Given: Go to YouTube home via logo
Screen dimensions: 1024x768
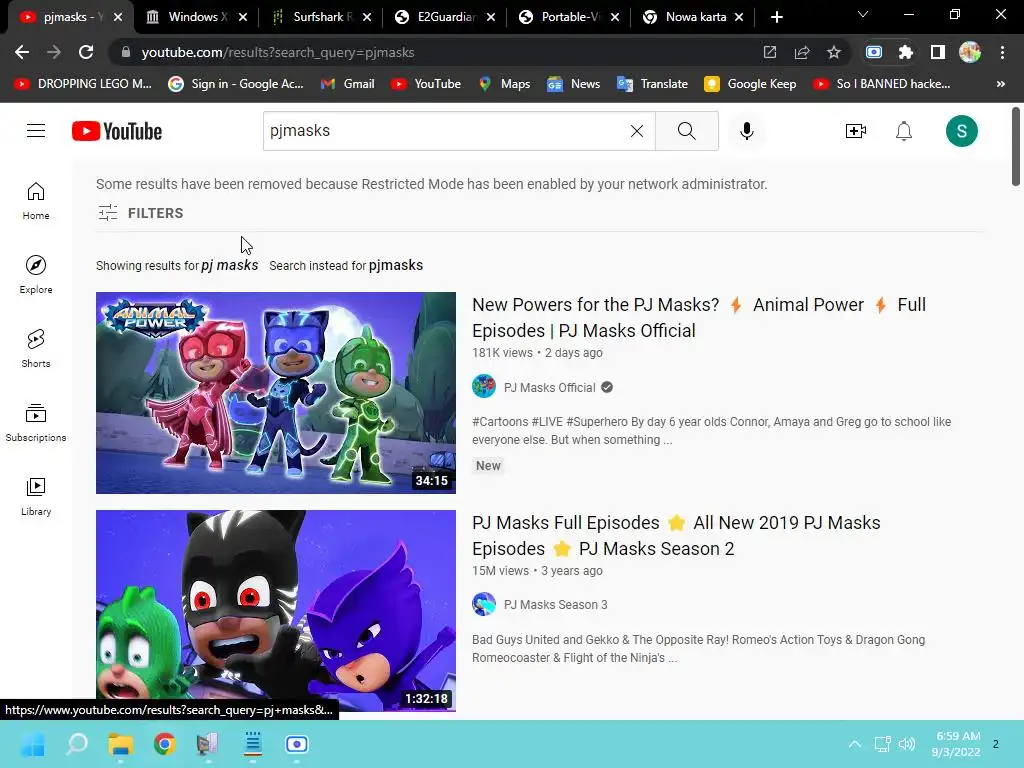Looking at the screenshot, I should pyautogui.click(x=117, y=131).
